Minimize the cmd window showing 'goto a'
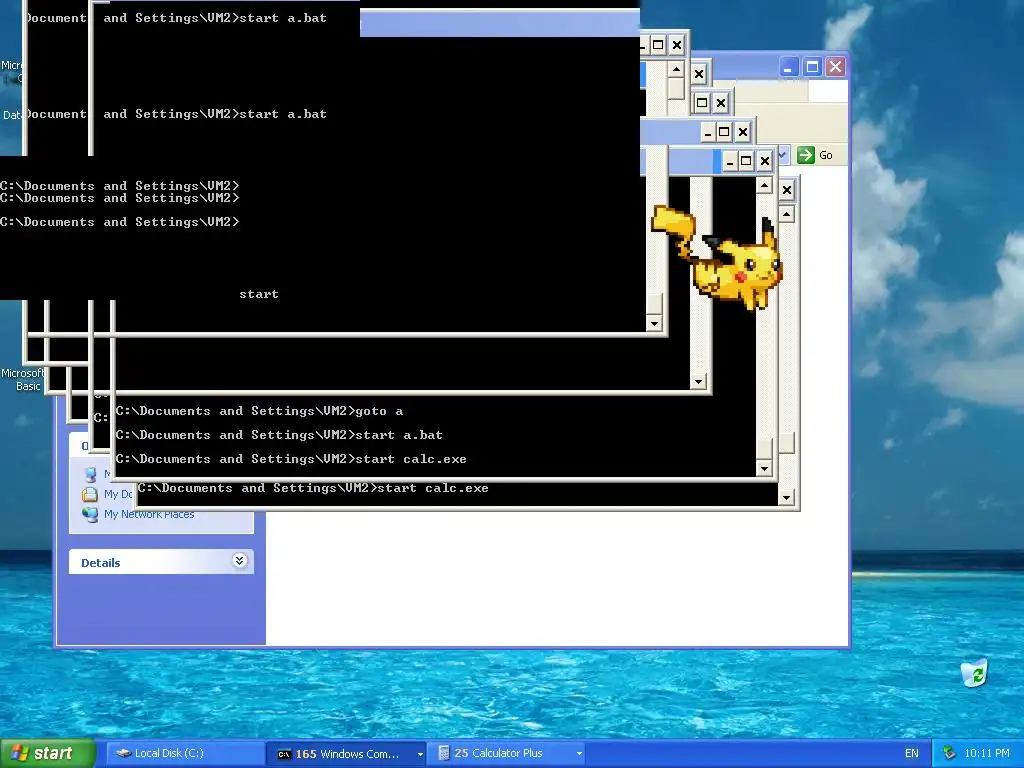Image resolution: width=1024 pixels, height=768 pixels. coord(729,161)
